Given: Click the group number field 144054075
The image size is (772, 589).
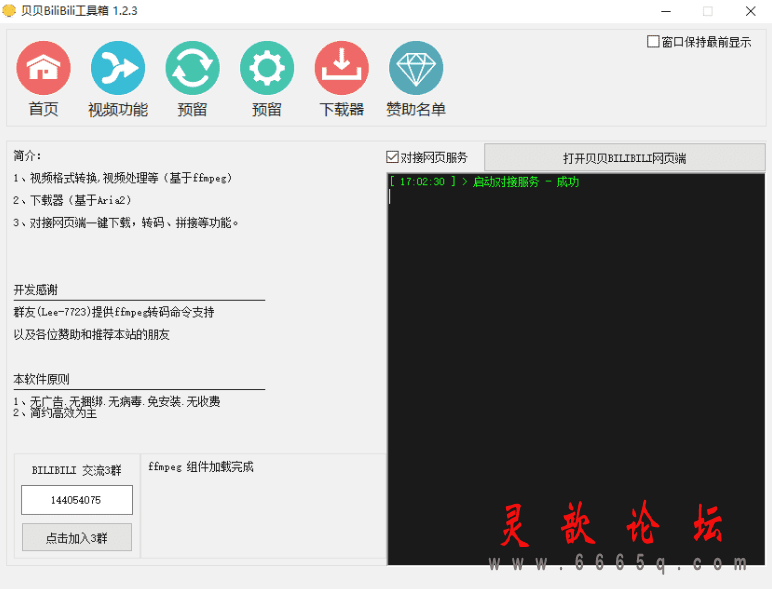Looking at the screenshot, I should [x=77, y=500].
